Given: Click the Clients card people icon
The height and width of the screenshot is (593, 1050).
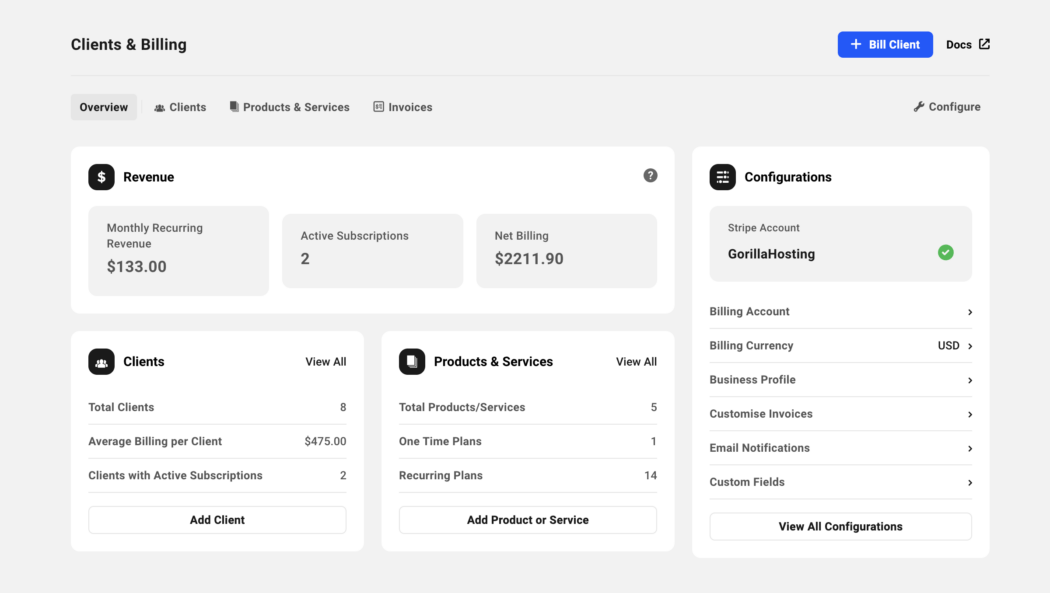Looking at the screenshot, I should [101, 361].
